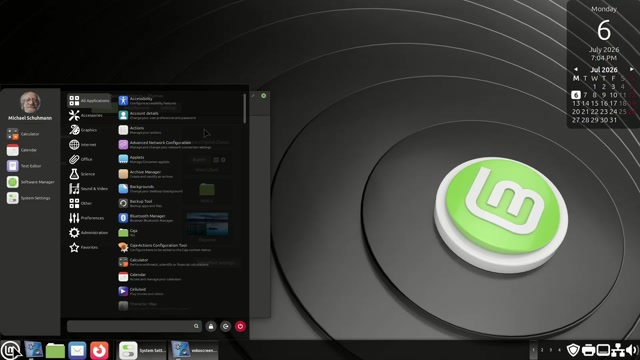Launch Software Manager from favorites
The image size is (640, 360).
pos(31,182)
